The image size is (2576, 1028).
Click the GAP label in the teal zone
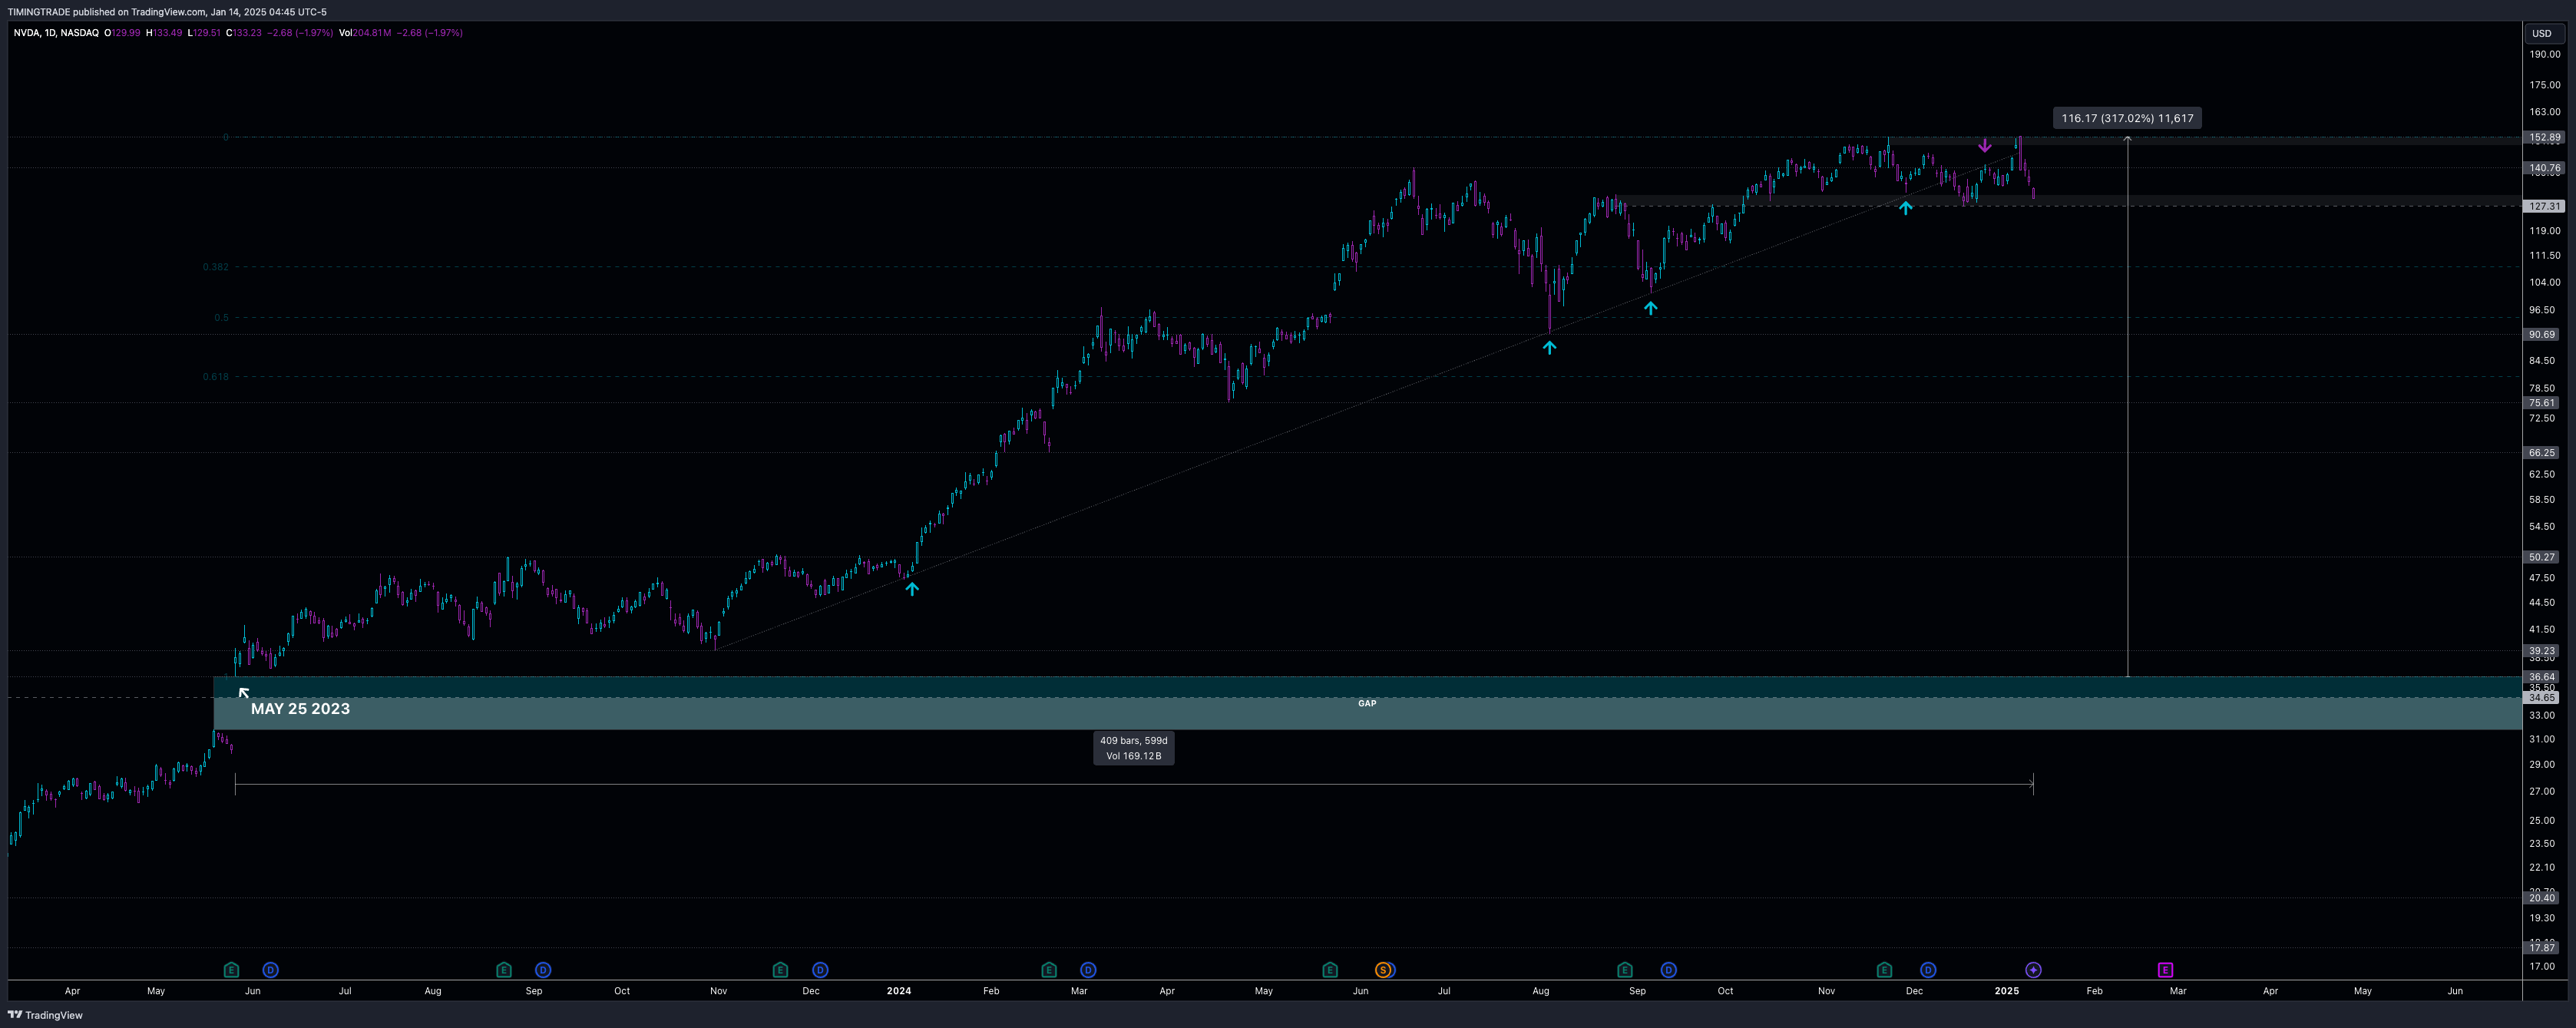tap(1367, 703)
